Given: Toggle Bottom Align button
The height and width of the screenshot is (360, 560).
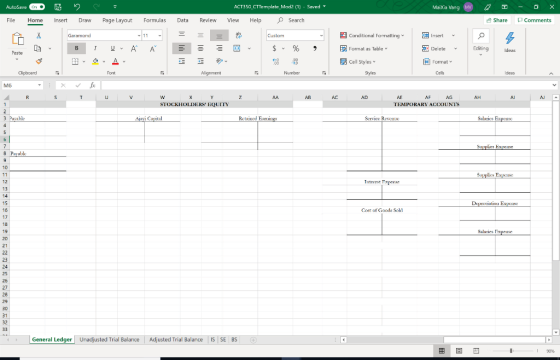Looking at the screenshot, I should point(219,35).
